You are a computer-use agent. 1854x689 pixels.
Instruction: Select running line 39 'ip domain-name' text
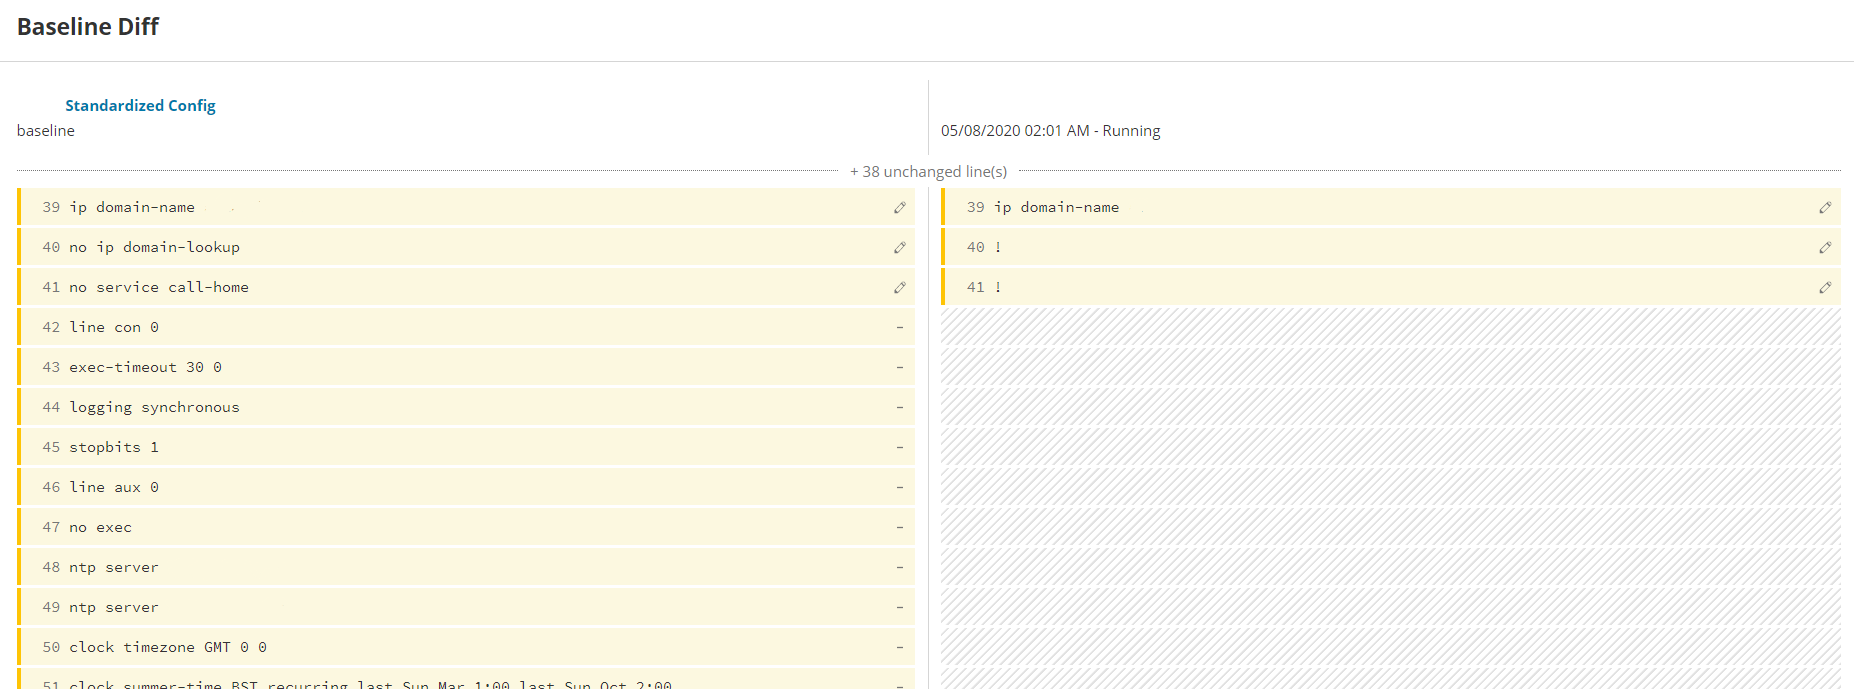(x=1057, y=207)
